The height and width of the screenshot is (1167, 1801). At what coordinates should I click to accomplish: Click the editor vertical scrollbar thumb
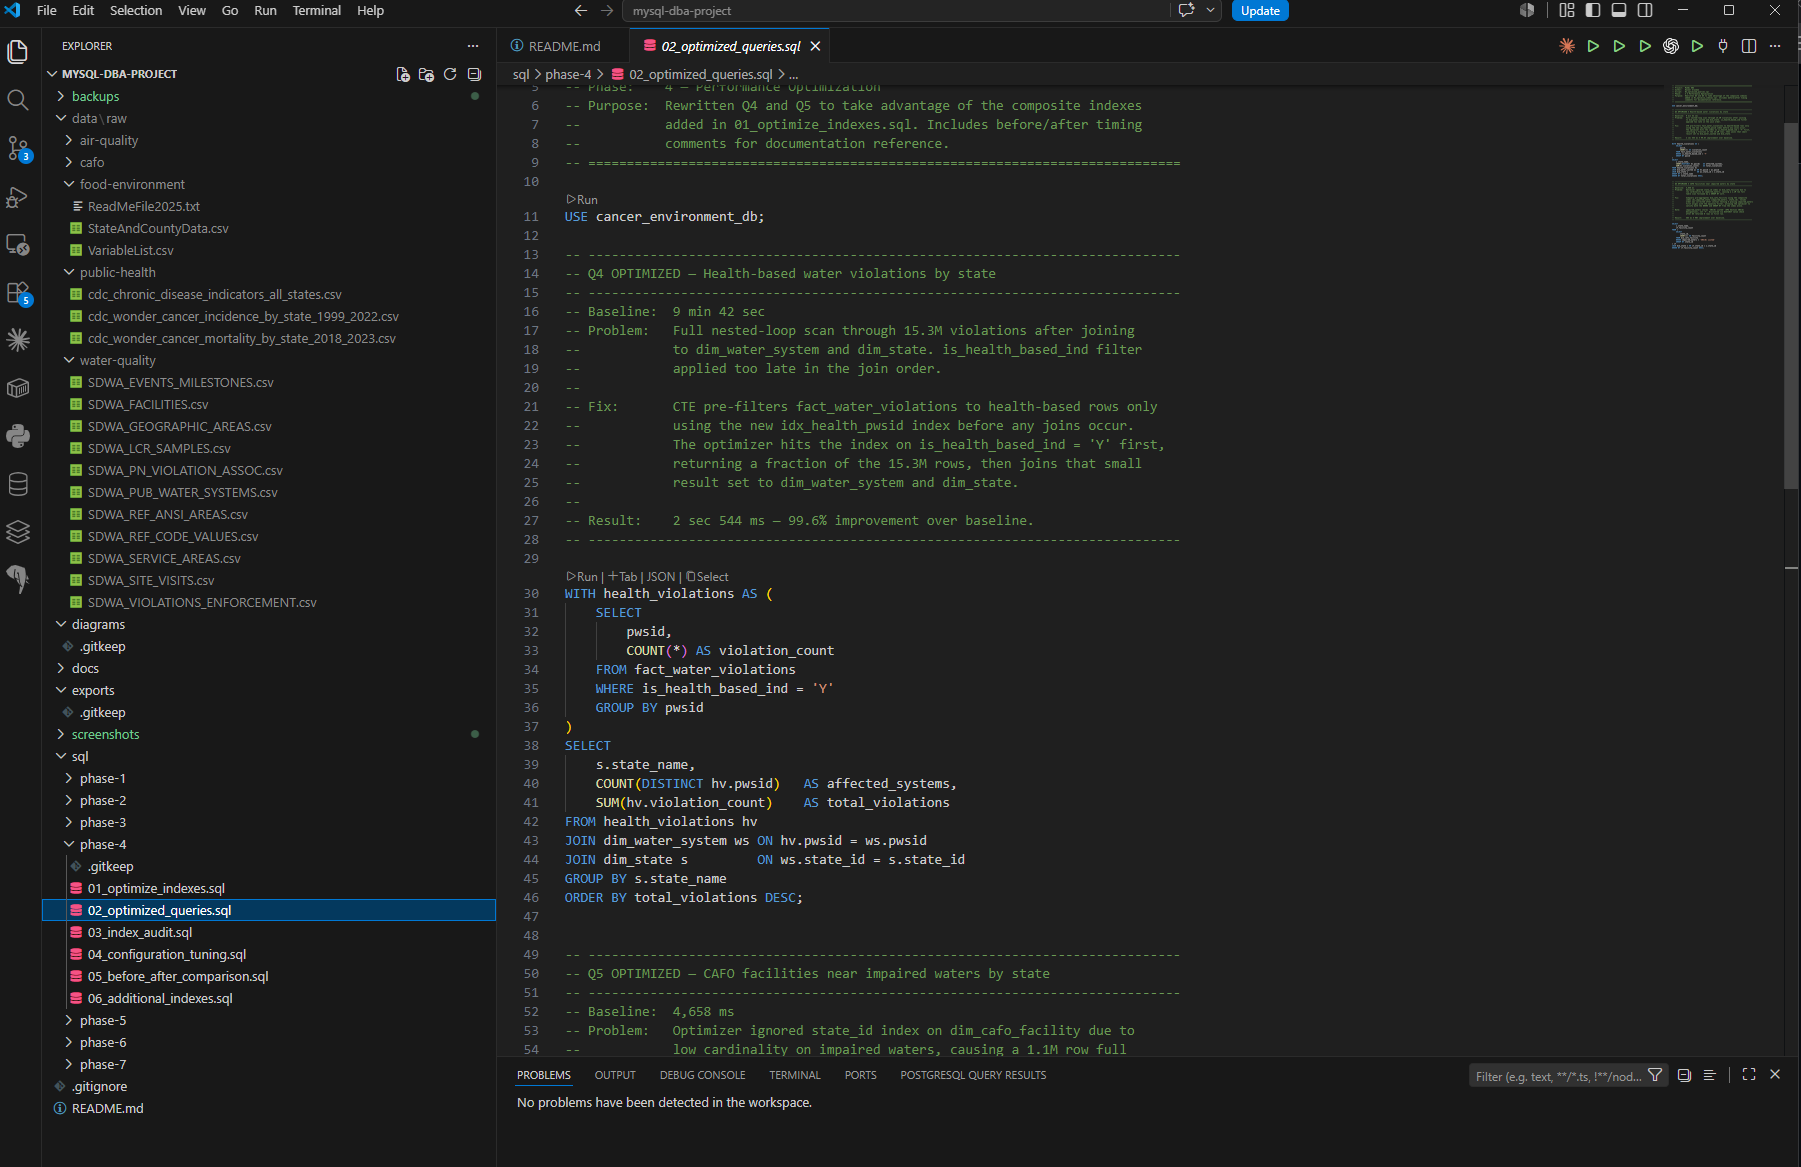click(1791, 305)
